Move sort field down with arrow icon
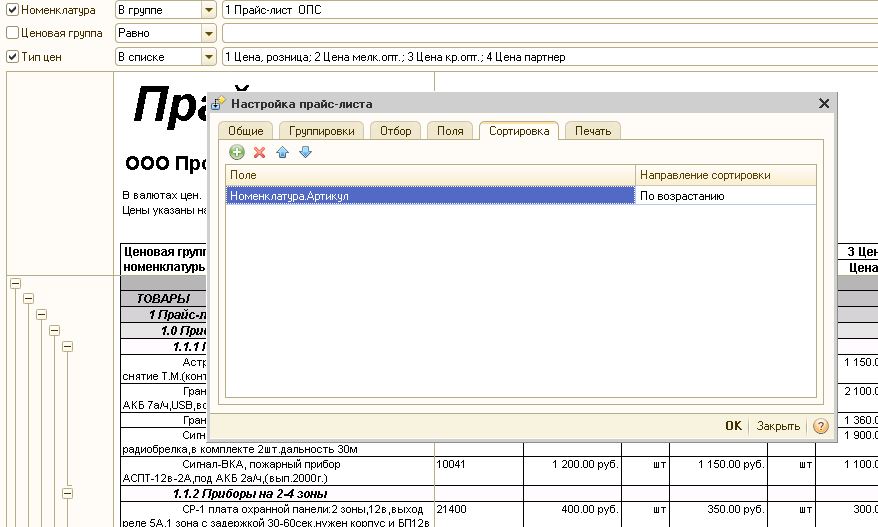Viewport: 878px width, 527px height. point(306,152)
